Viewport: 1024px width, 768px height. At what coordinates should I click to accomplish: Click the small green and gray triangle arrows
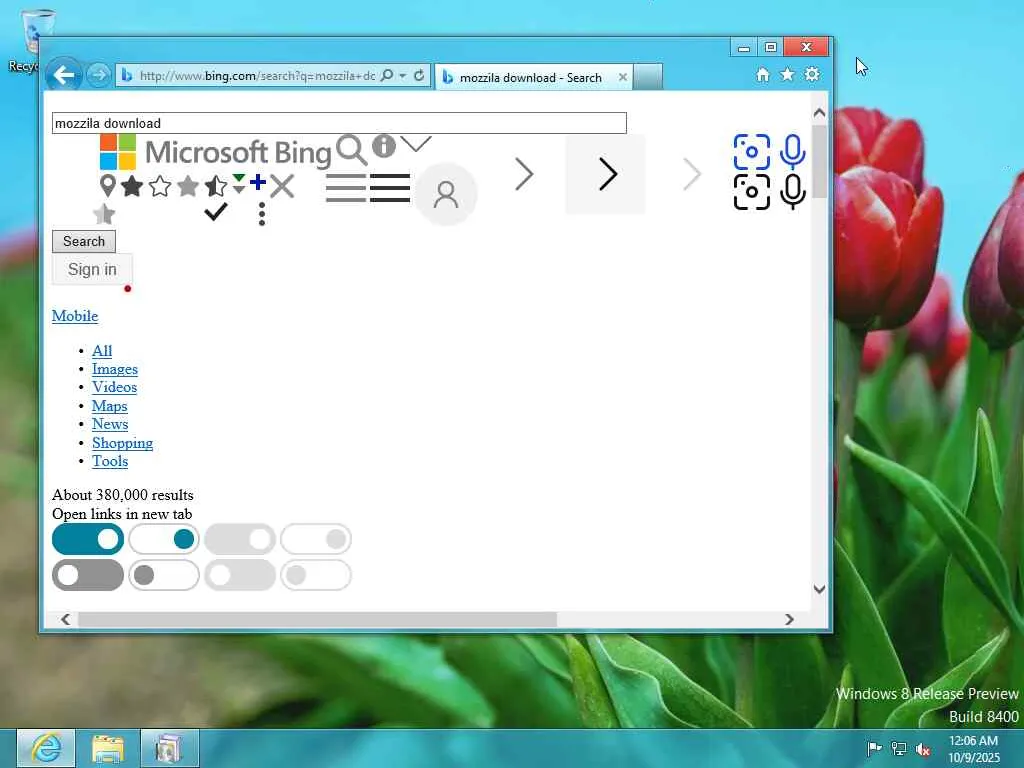tap(239, 184)
